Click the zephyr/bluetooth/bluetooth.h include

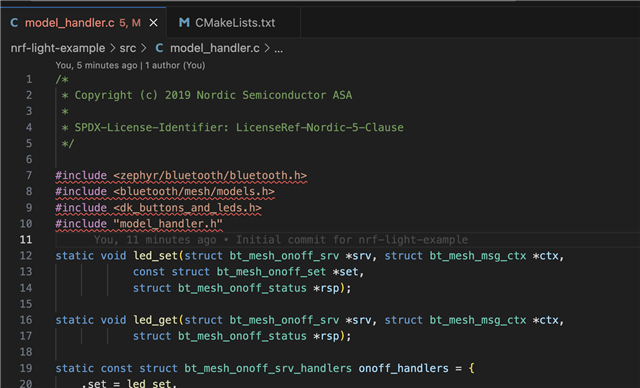click(x=210, y=175)
